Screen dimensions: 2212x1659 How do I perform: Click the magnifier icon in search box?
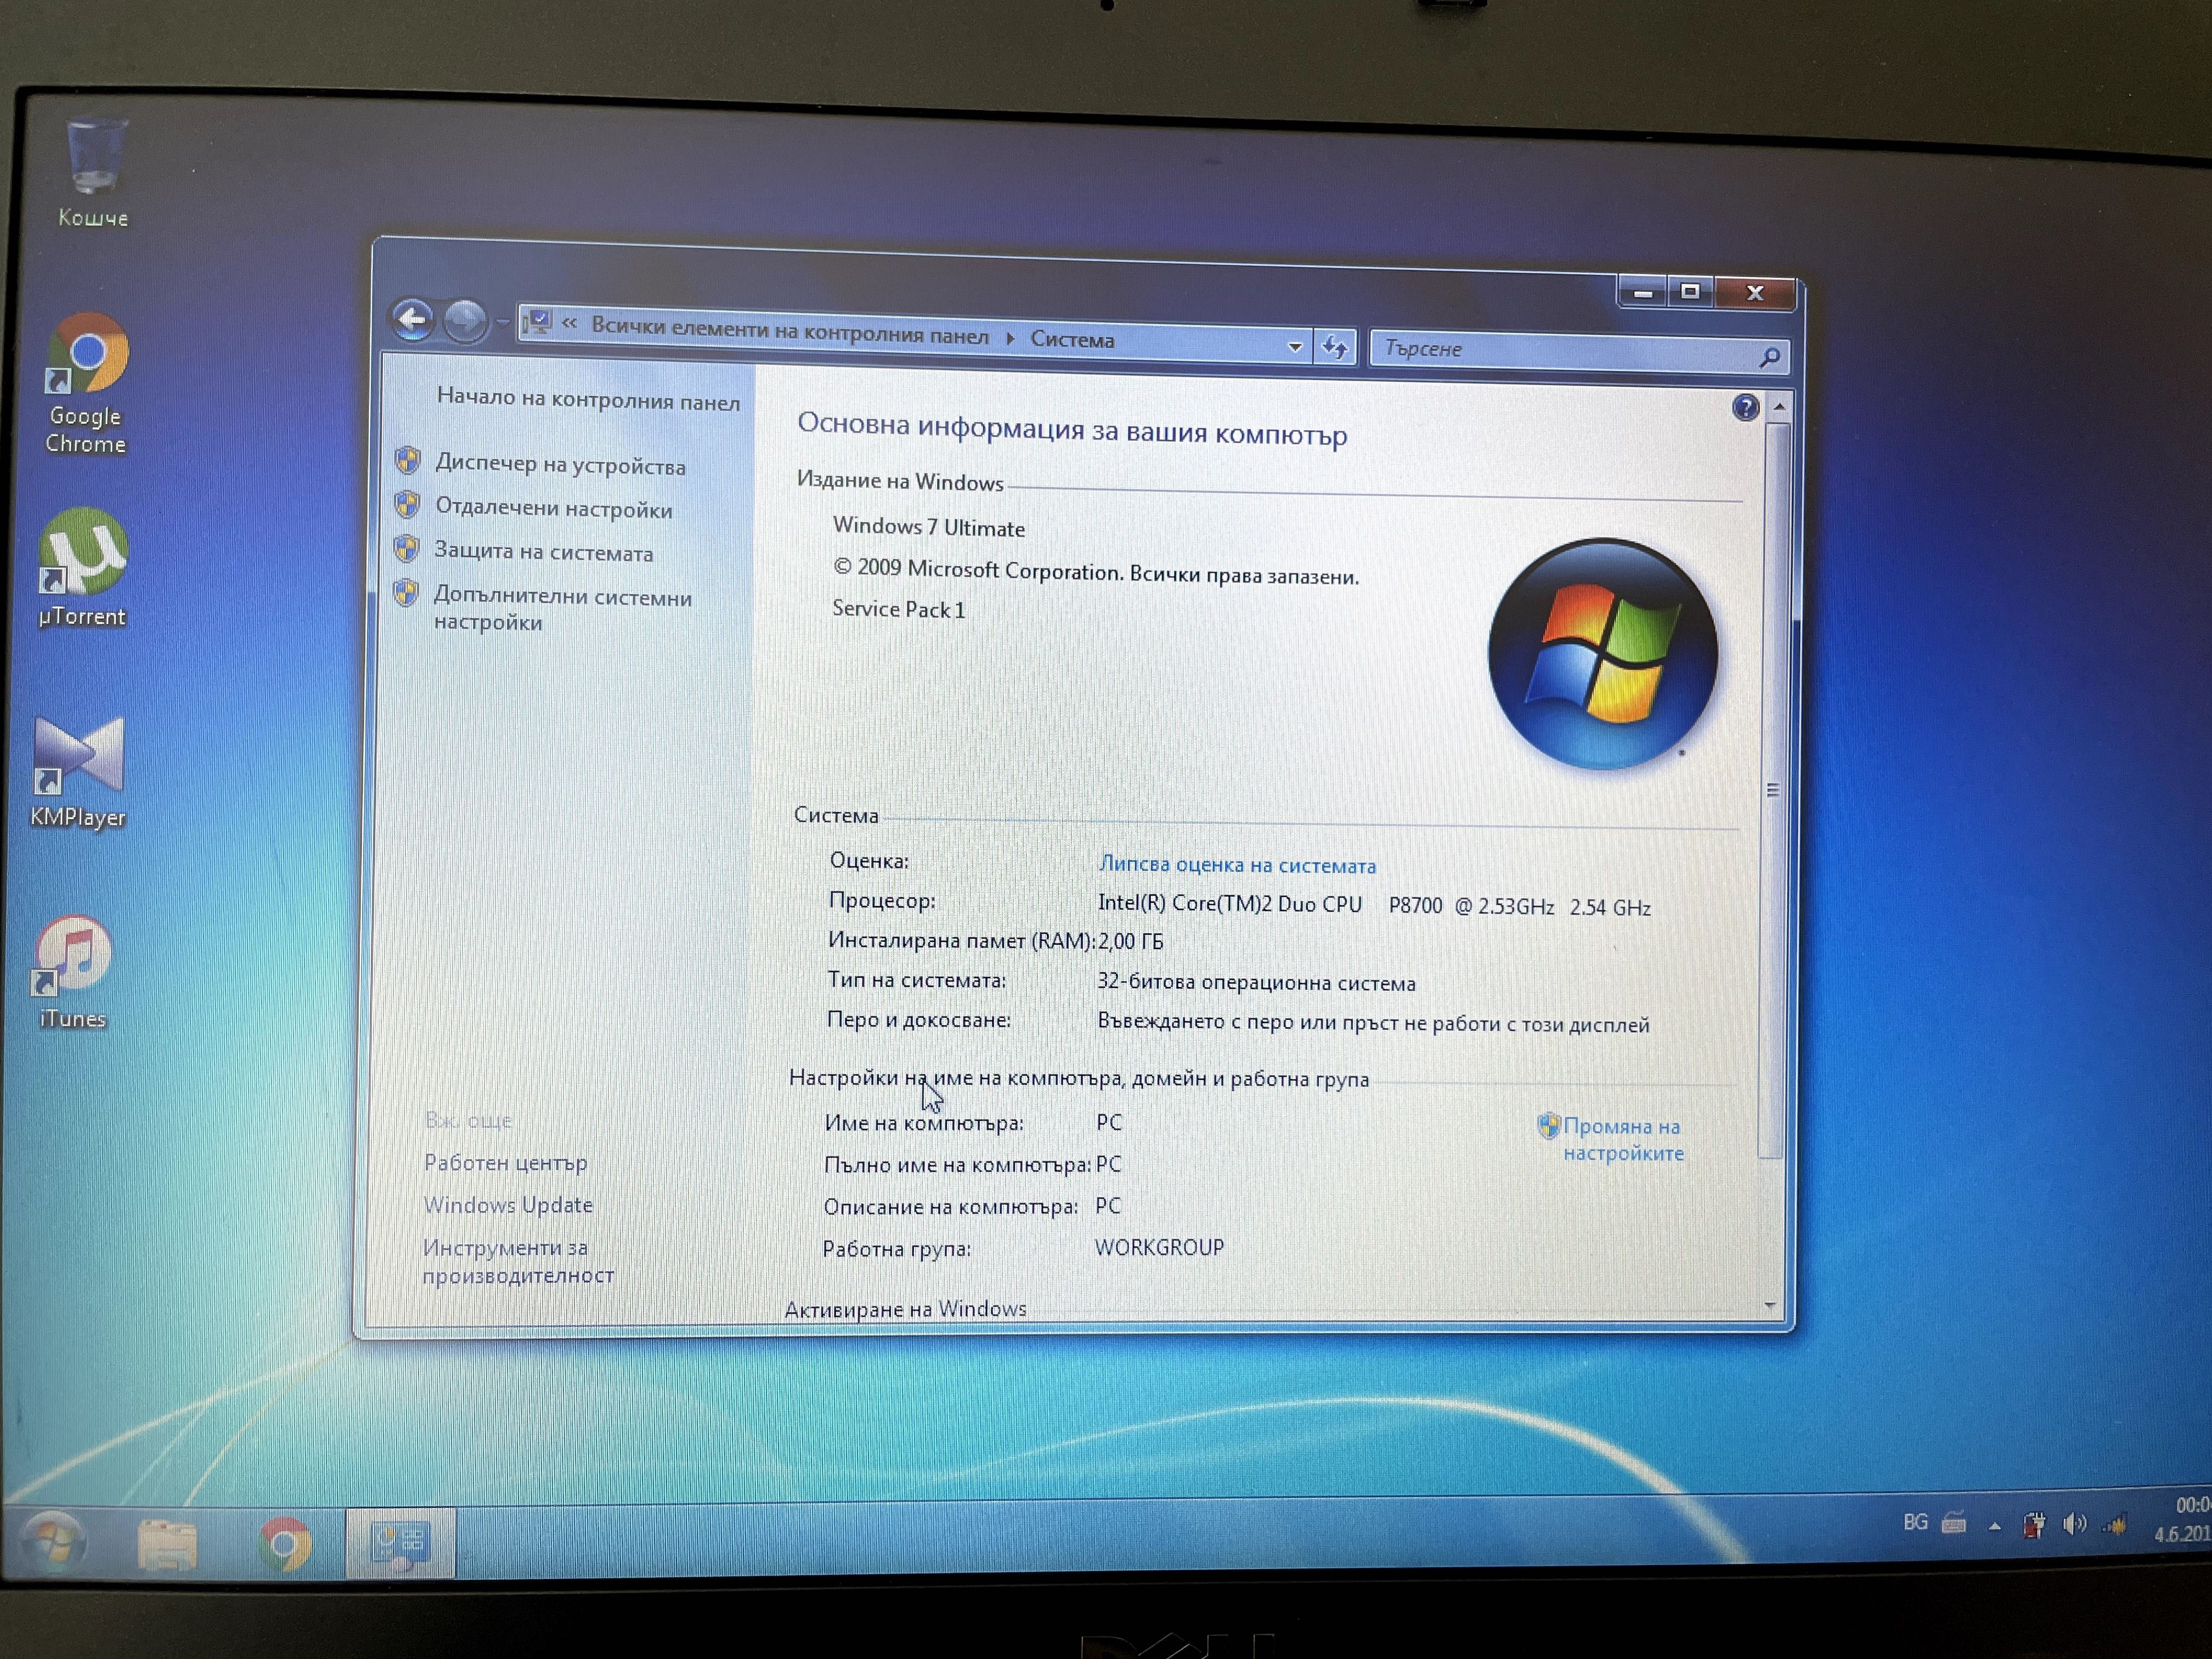(1769, 356)
